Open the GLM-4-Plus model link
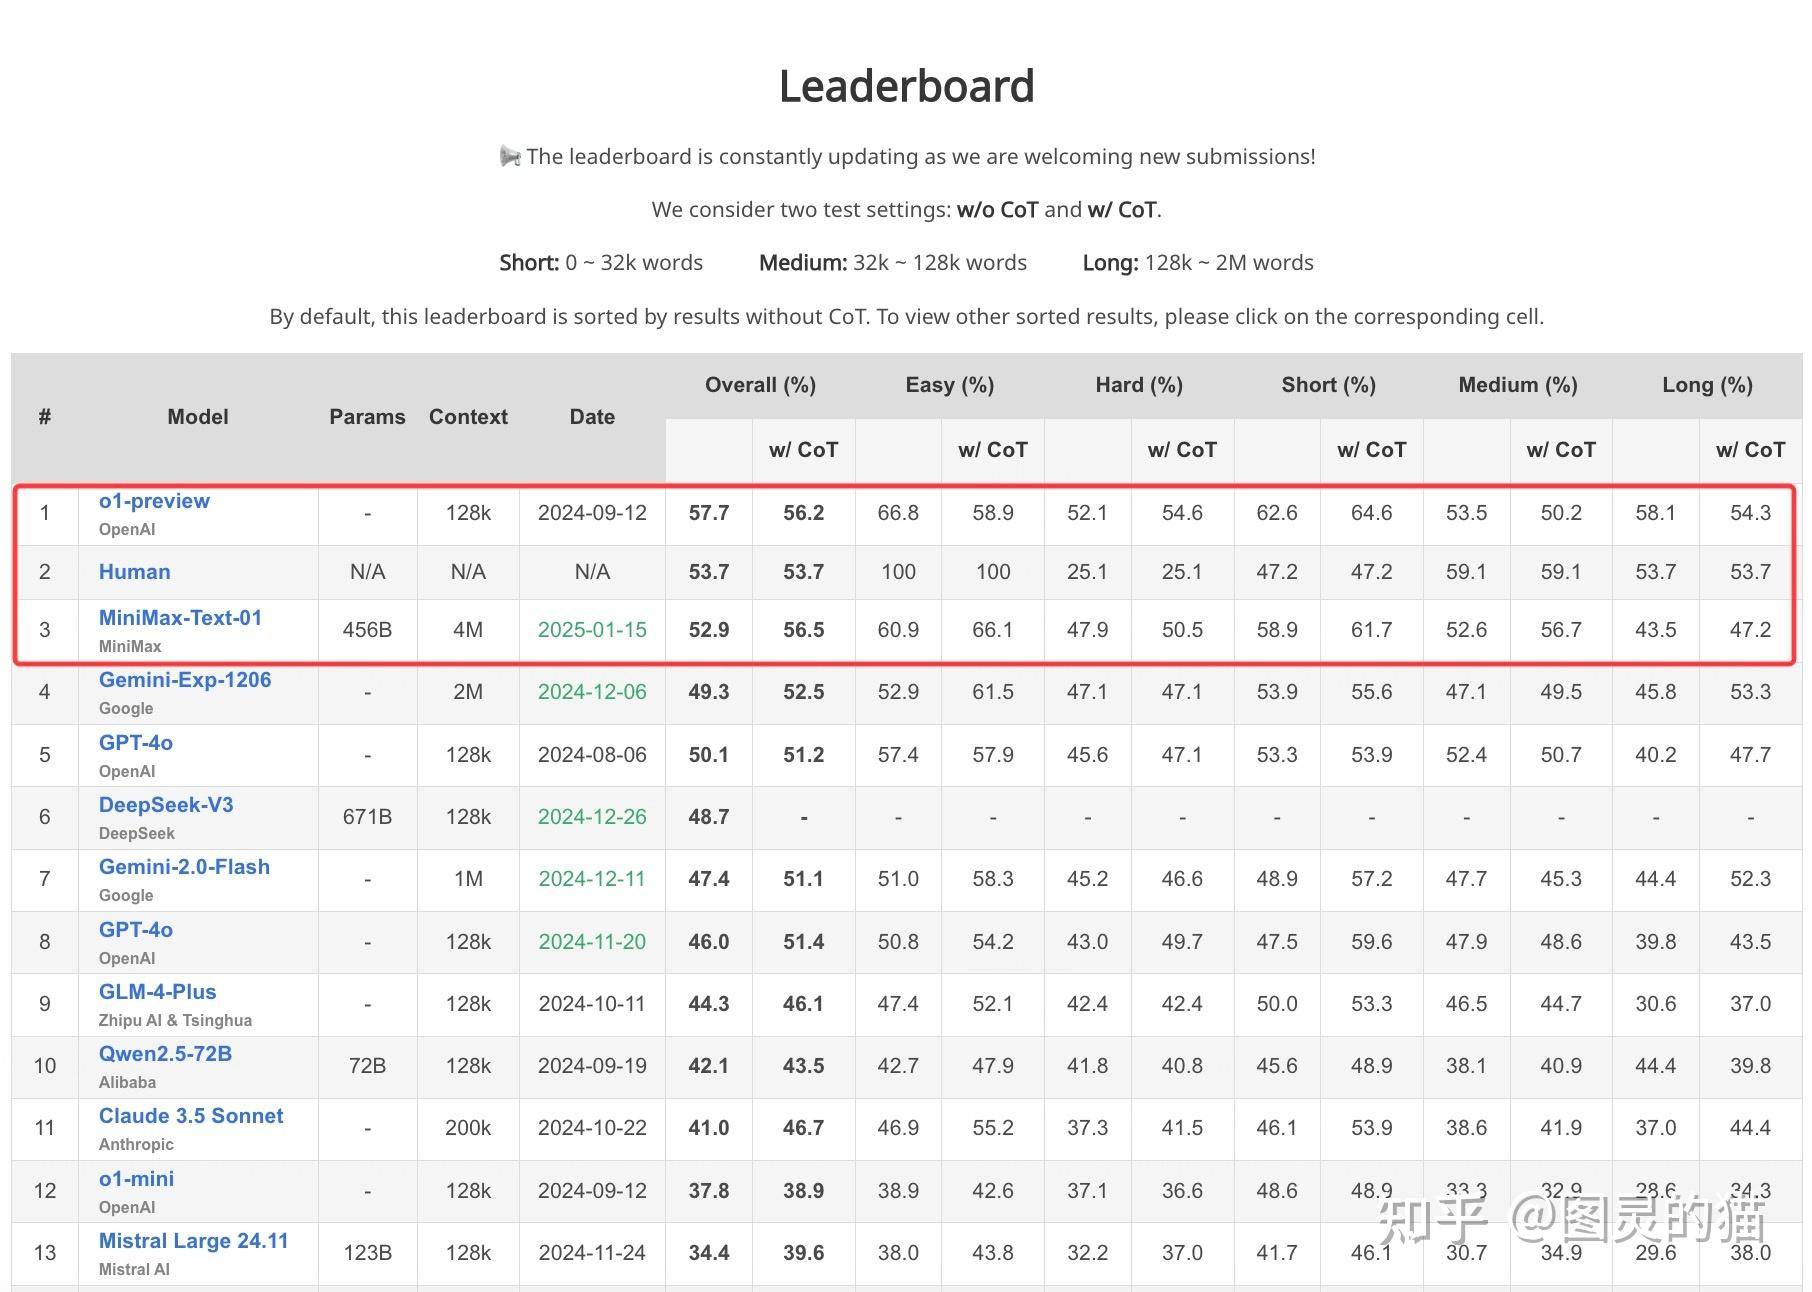Image resolution: width=1812 pixels, height=1292 pixels. pos(157,992)
